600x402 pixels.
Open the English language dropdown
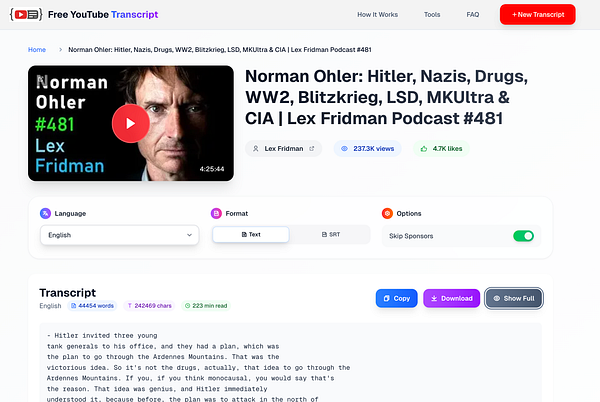click(x=119, y=235)
